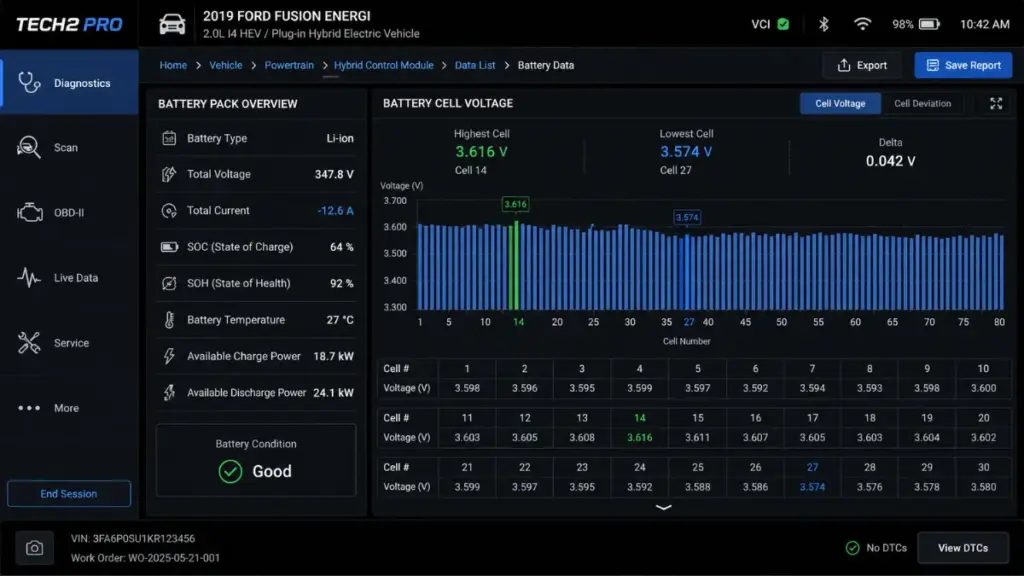
Task: Open the Service tools icon
Action: 29,343
